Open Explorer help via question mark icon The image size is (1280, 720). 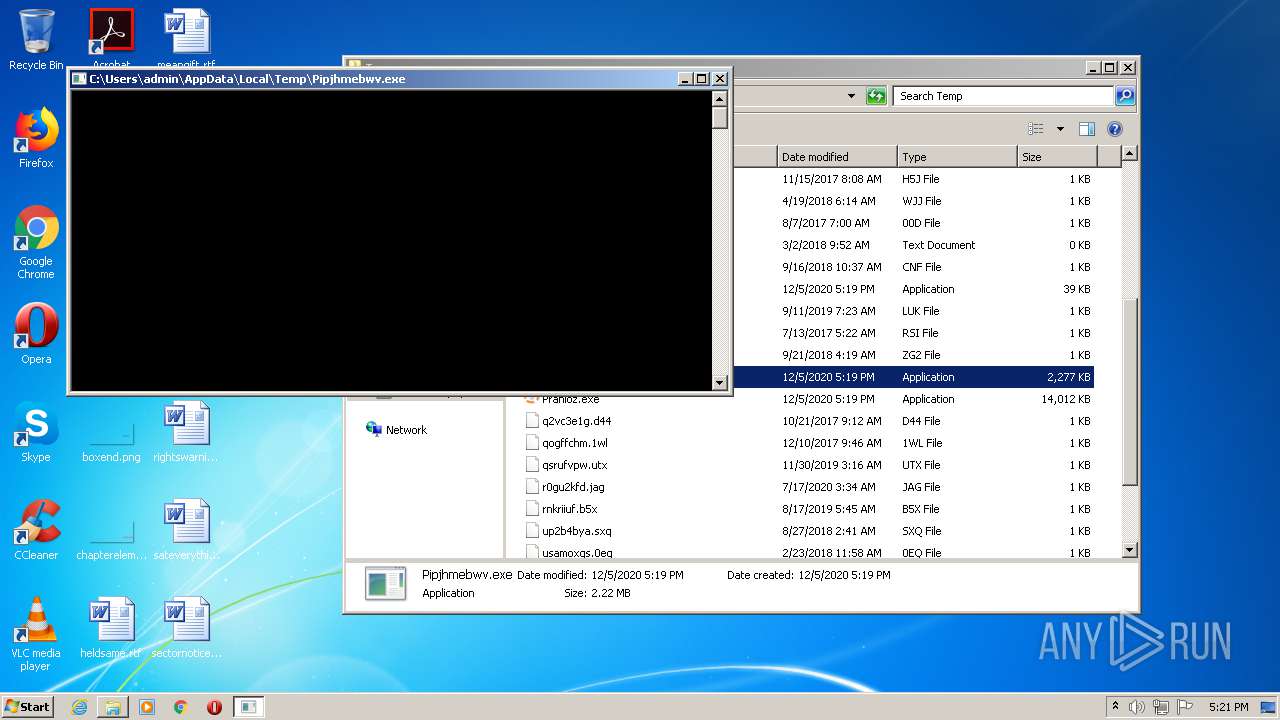pyautogui.click(x=1115, y=129)
